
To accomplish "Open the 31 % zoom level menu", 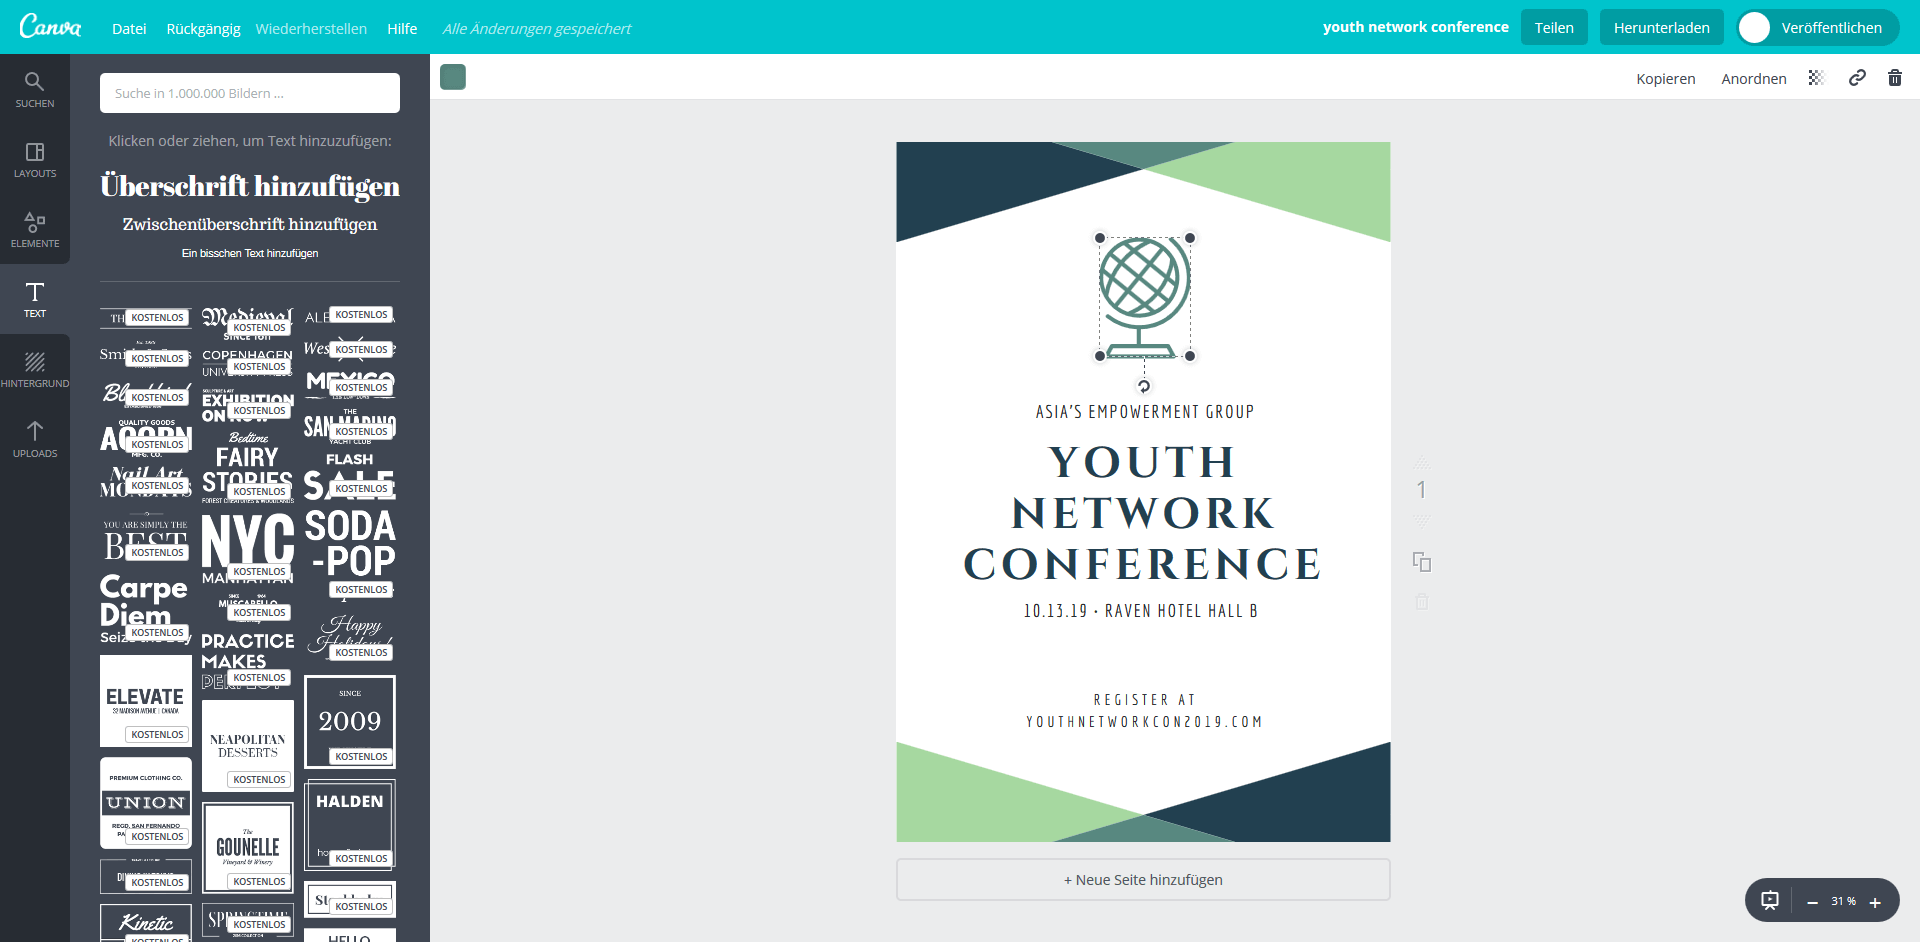I will [x=1843, y=902].
